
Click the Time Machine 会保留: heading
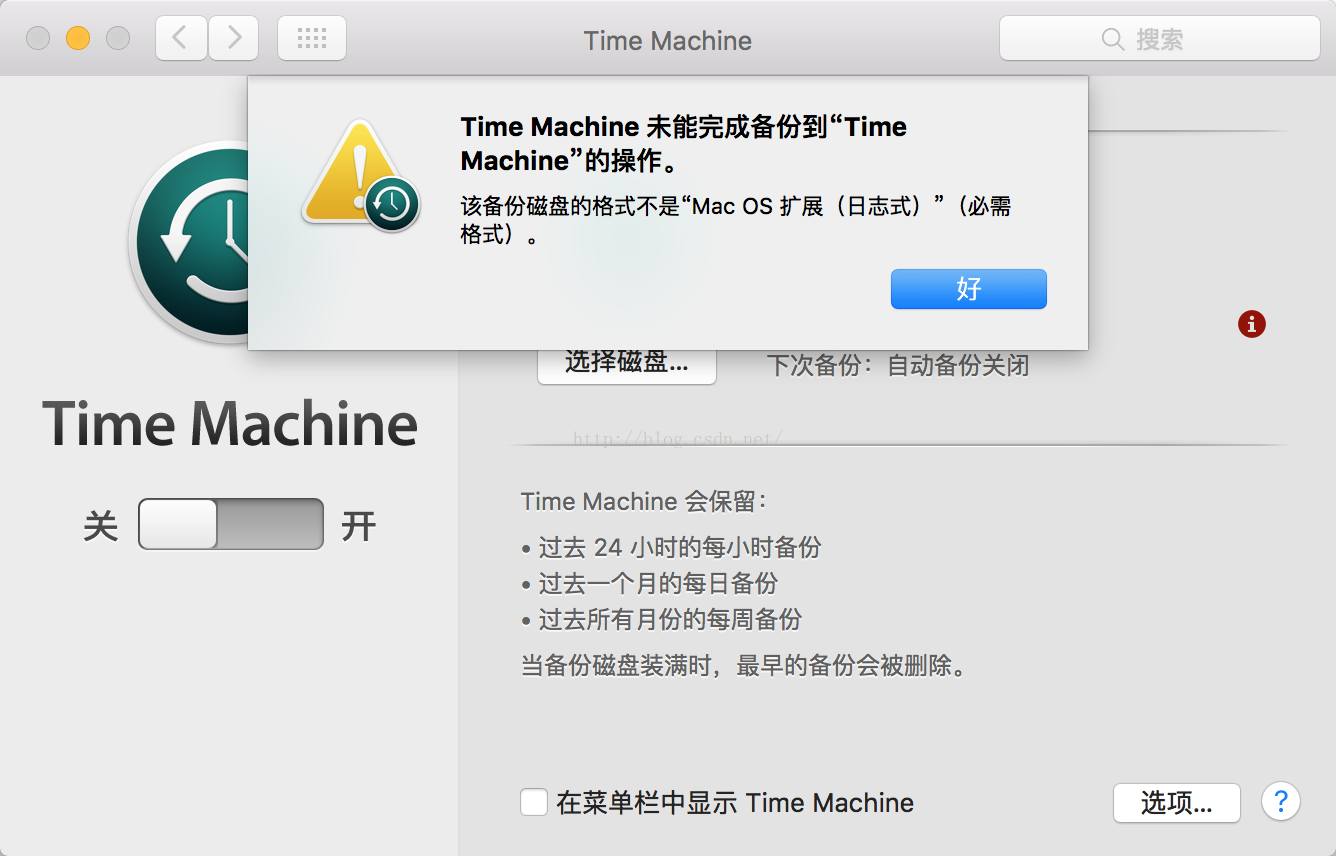645,501
